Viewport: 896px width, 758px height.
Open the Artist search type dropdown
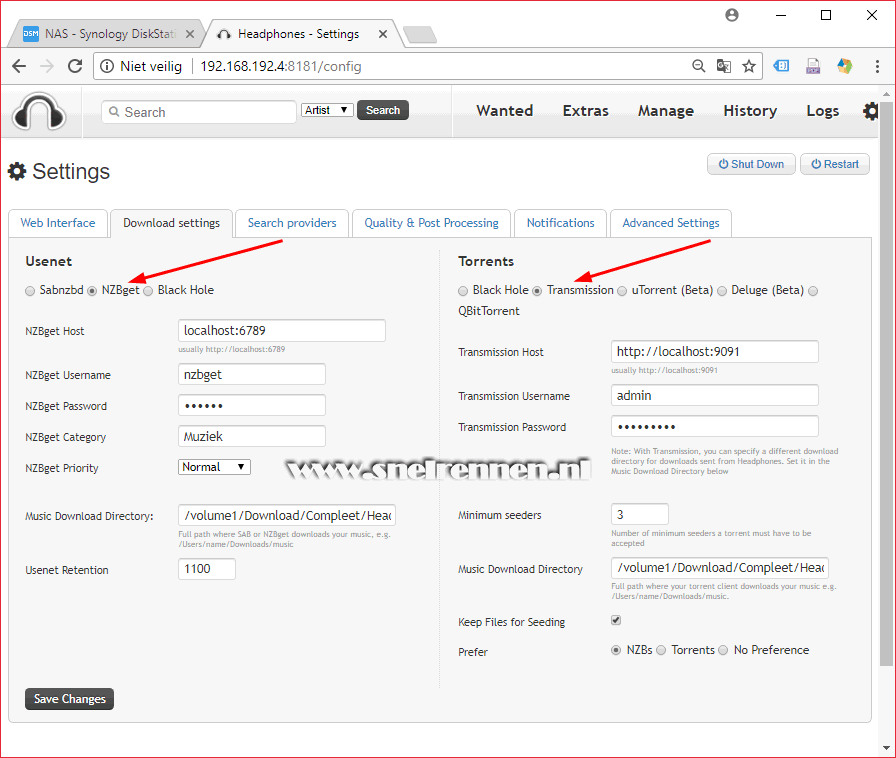tap(327, 110)
